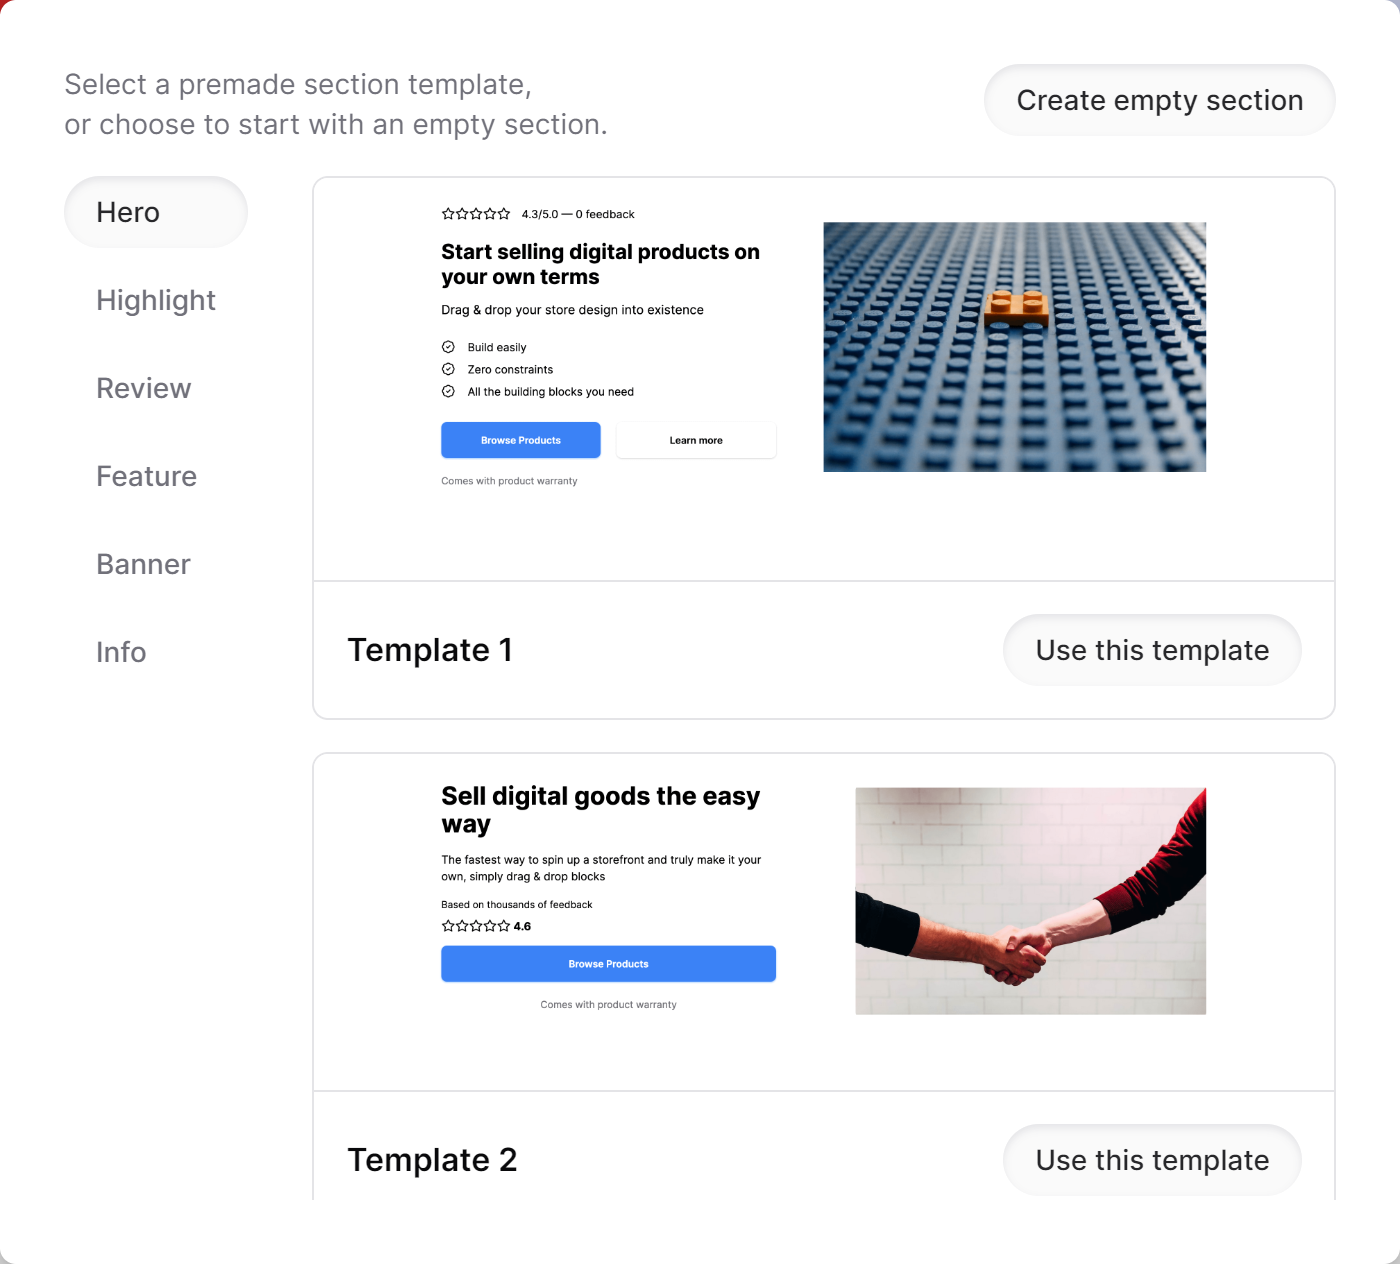Screen dimensions: 1400x1264
Task: Click checkmark icon next to Zero constraints
Action: point(448,369)
